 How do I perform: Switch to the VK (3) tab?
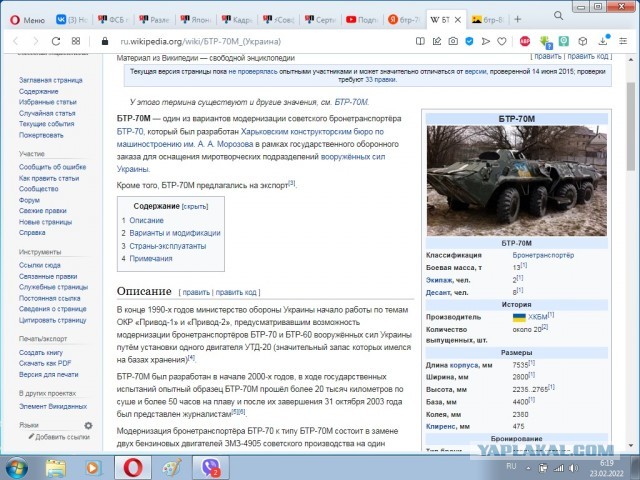72,20
